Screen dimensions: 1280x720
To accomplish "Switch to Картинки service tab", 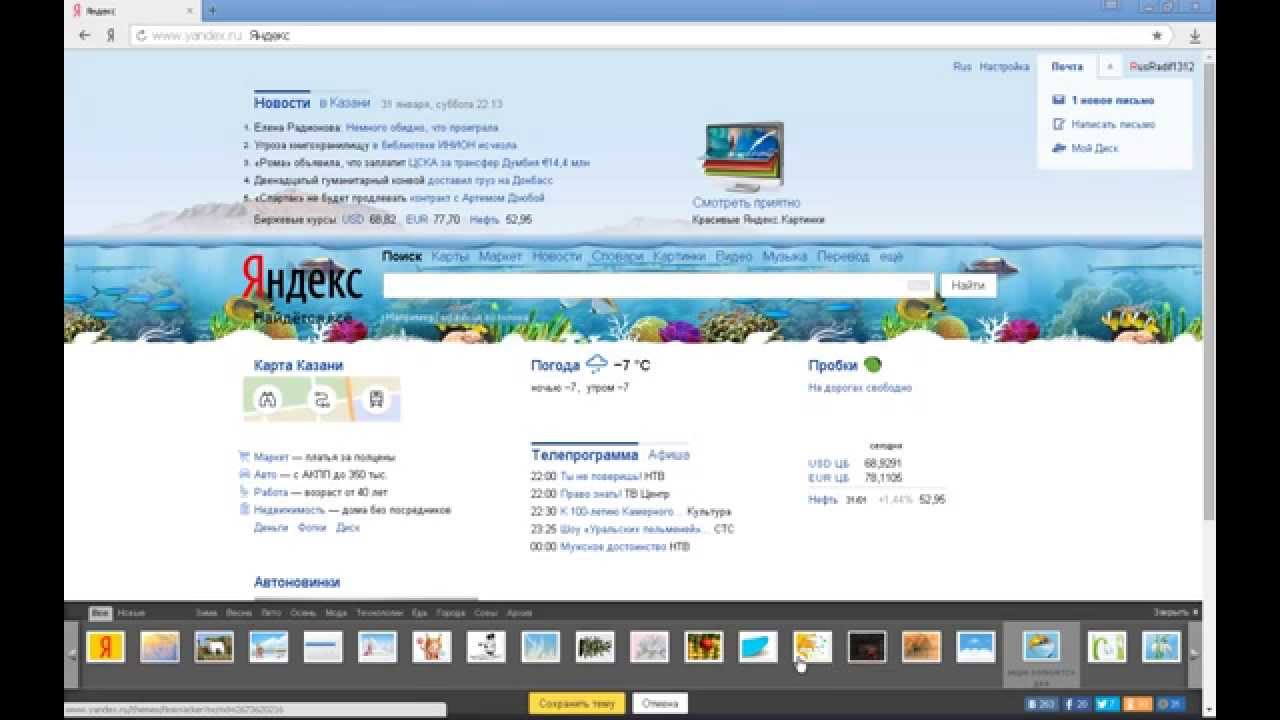I will pos(679,257).
